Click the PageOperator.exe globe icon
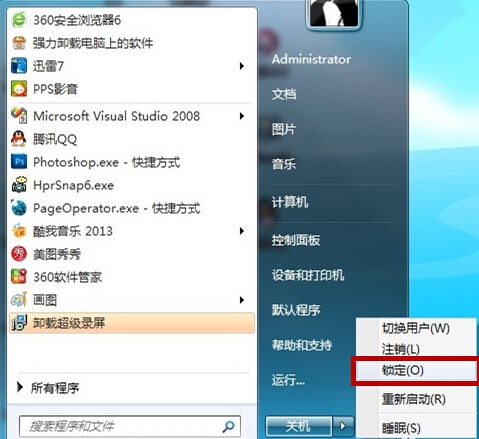The height and width of the screenshot is (439, 479). click(x=19, y=208)
